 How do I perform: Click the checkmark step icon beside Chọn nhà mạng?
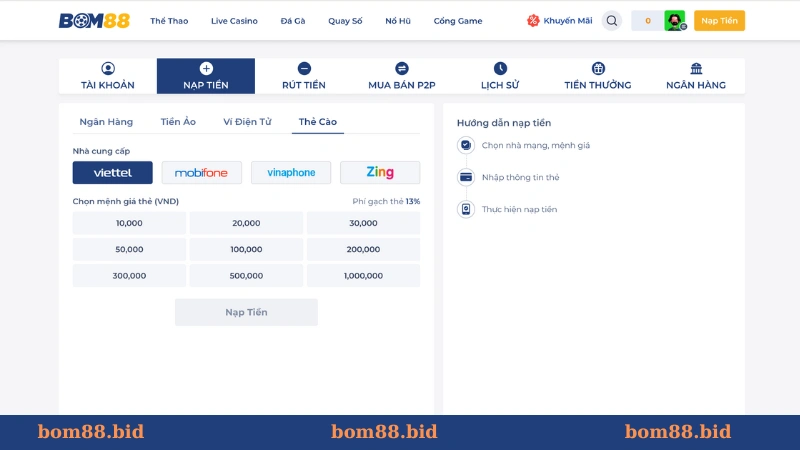click(x=466, y=145)
